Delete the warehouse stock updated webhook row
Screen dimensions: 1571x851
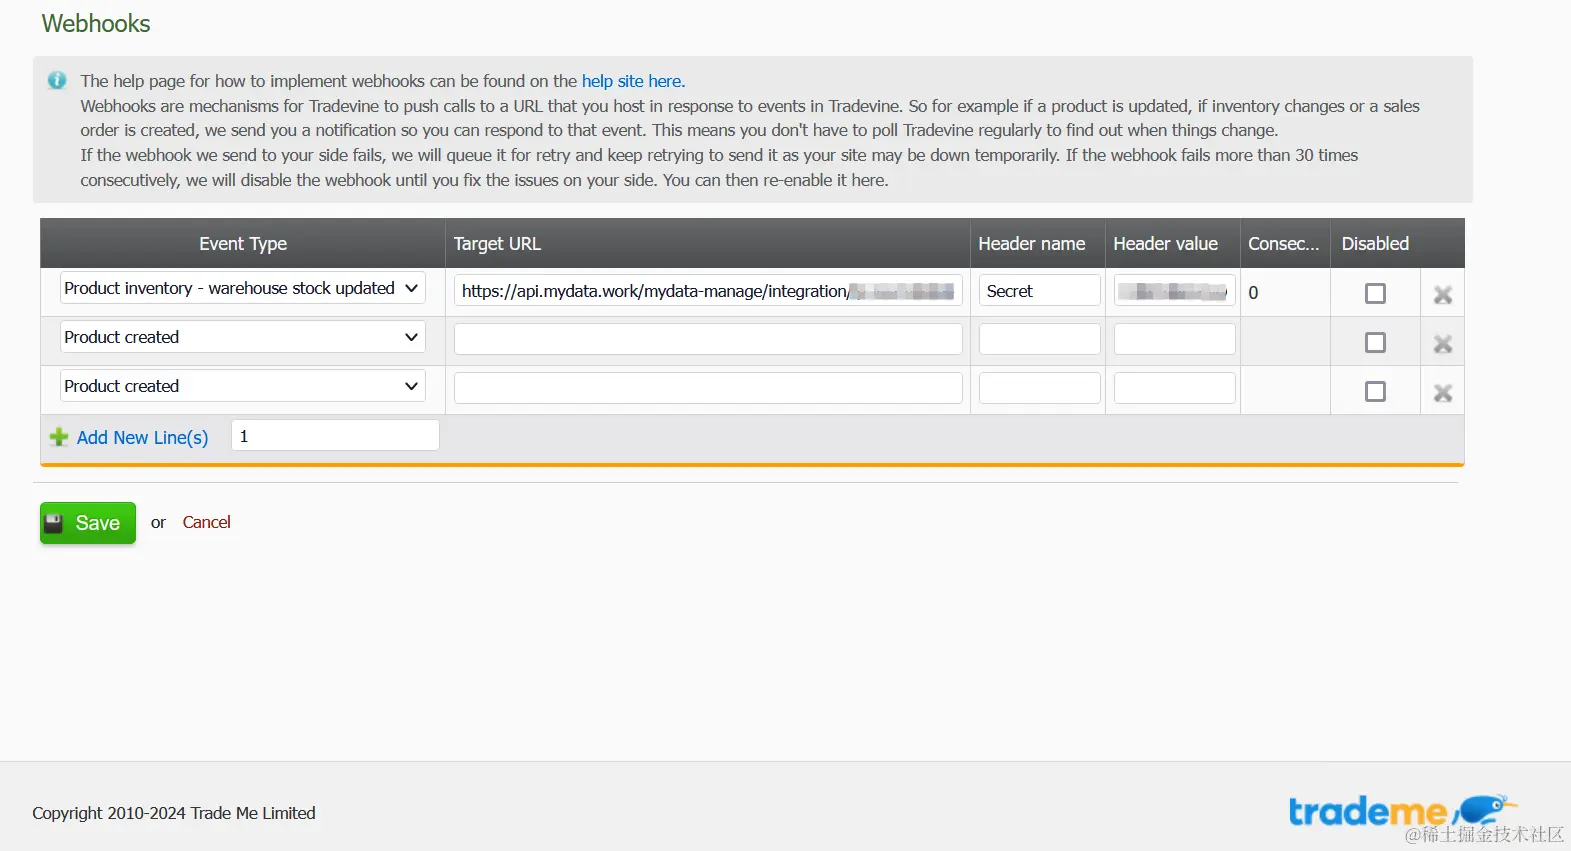pos(1442,294)
